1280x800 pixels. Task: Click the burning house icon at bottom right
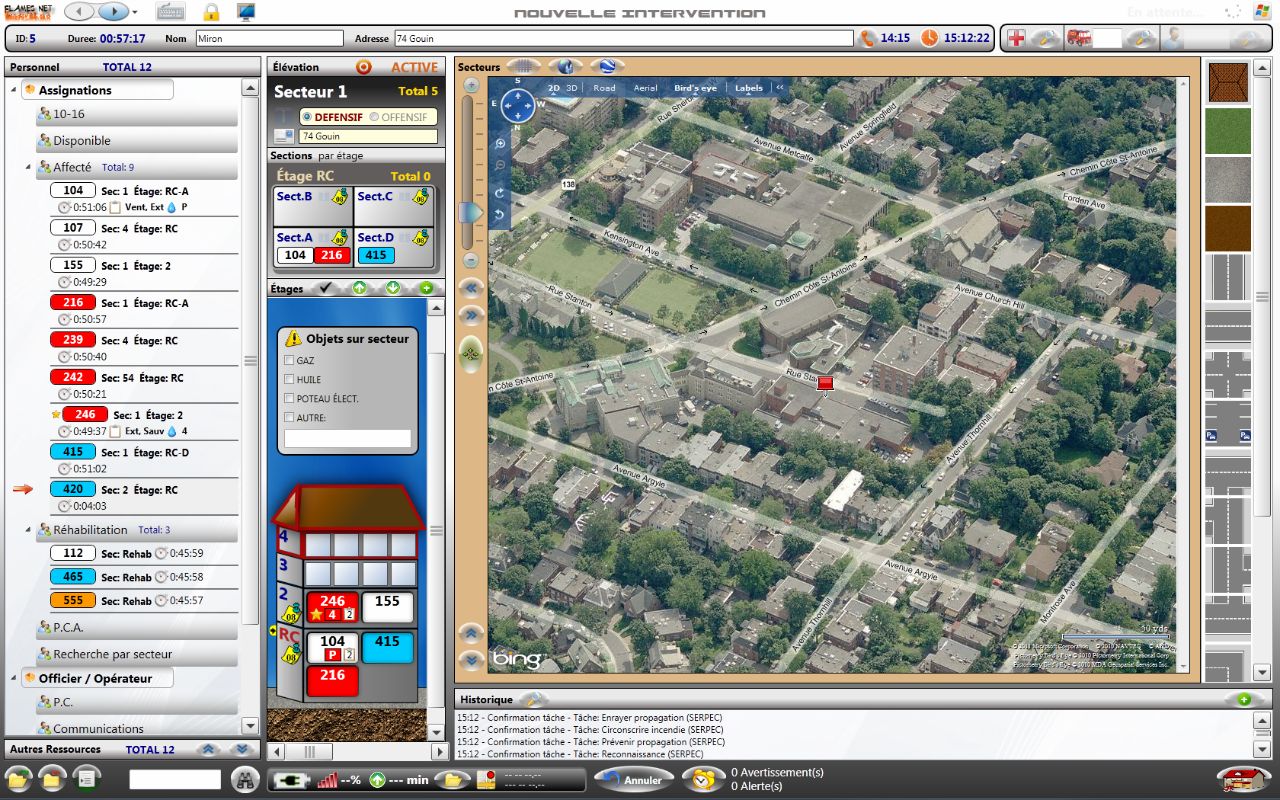click(1240, 779)
